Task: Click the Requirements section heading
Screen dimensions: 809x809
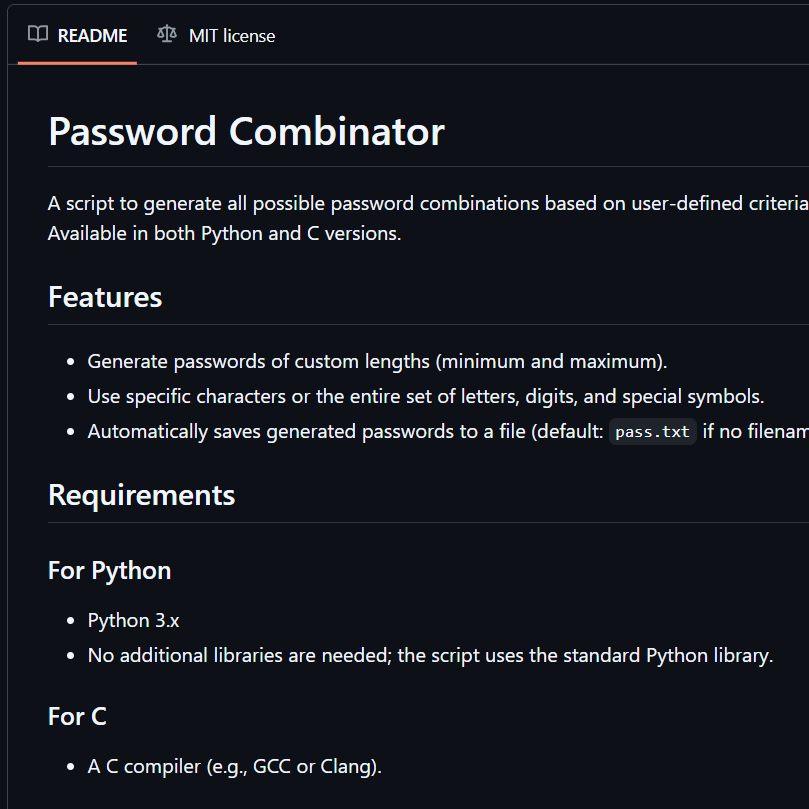Action: pyautogui.click(x=141, y=495)
